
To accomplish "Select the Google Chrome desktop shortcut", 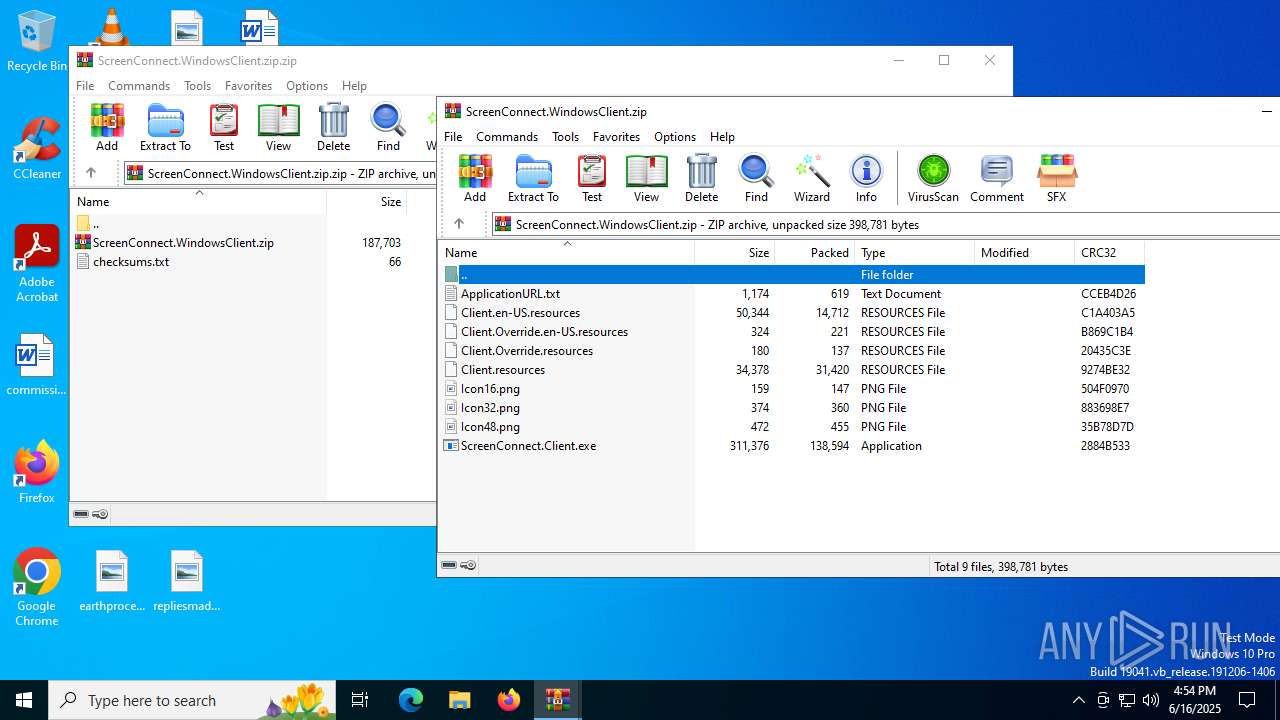I will (x=37, y=588).
